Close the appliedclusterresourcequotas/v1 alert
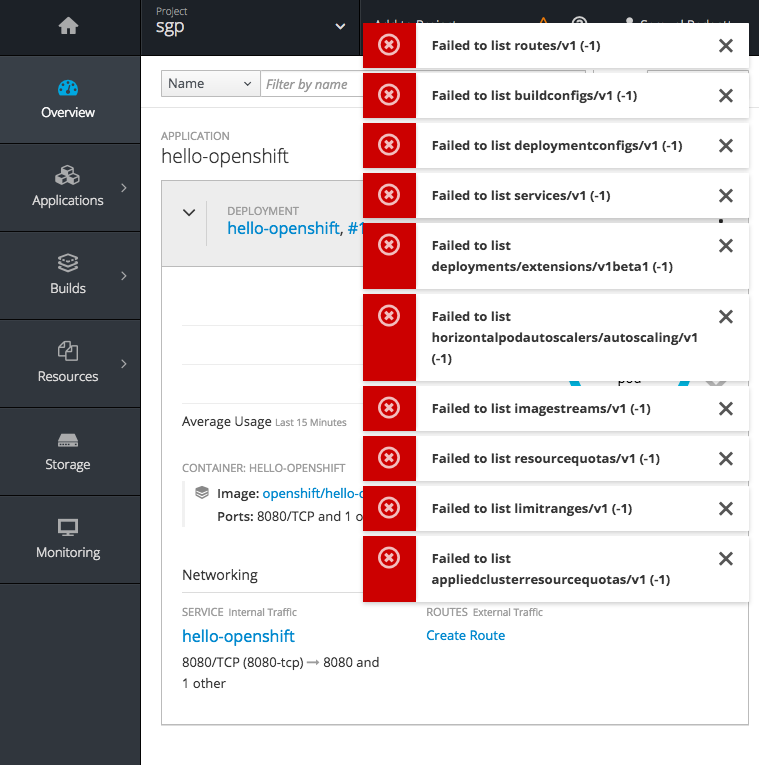Image resolution: width=759 pixels, height=765 pixels. tap(726, 559)
